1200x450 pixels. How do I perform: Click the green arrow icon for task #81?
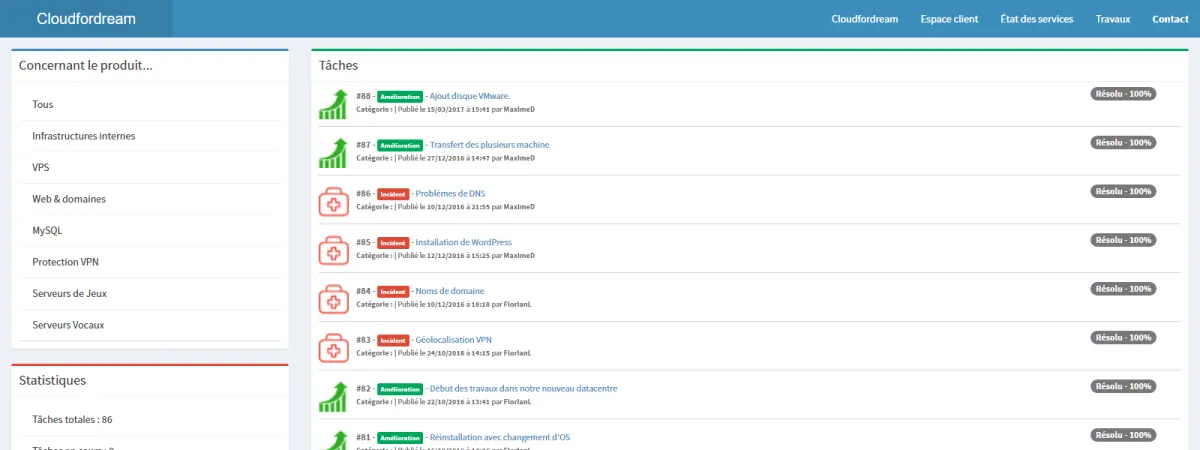pos(333,440)
